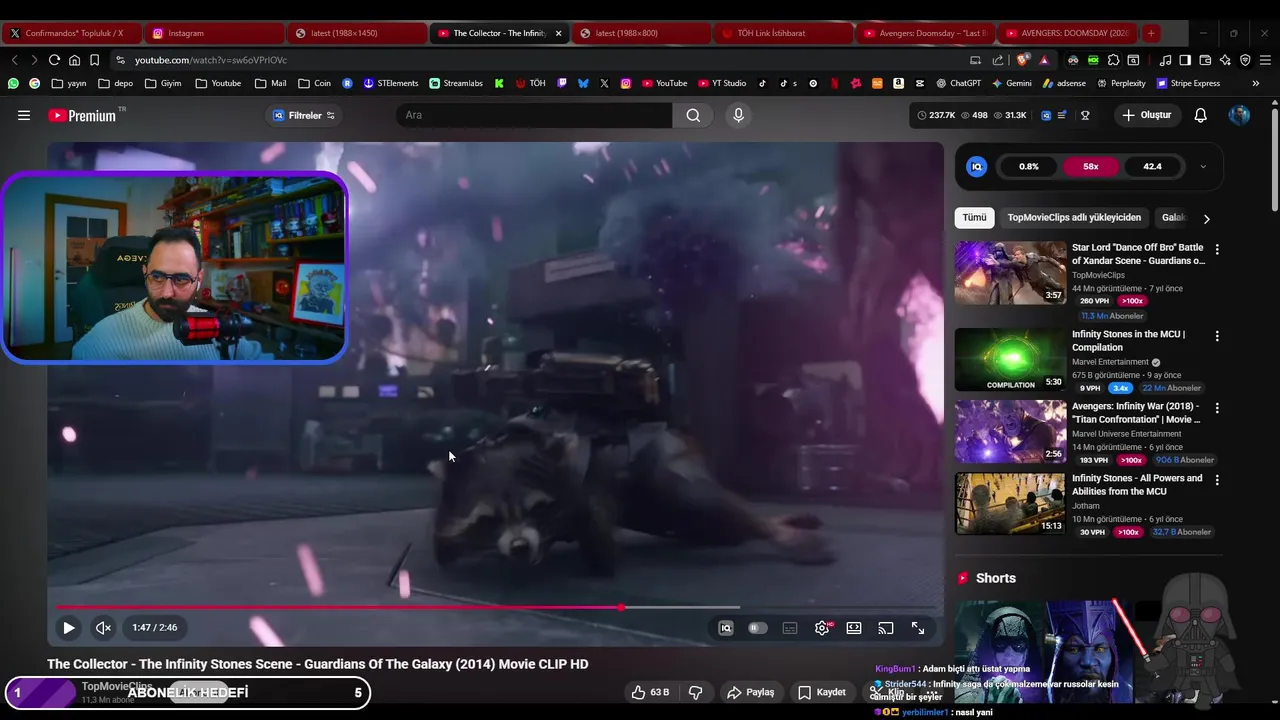1280x720 pixels.
Task: Switch to the TÖH Link İstihbarat tab
Action: tap(783, 33)
